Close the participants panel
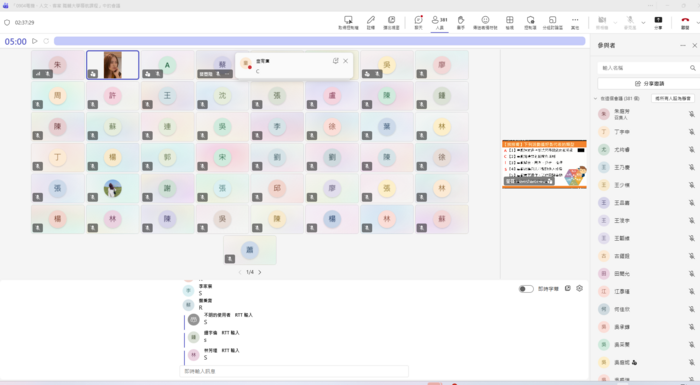The width and height of the screenshot is (700, 385). 695,46
